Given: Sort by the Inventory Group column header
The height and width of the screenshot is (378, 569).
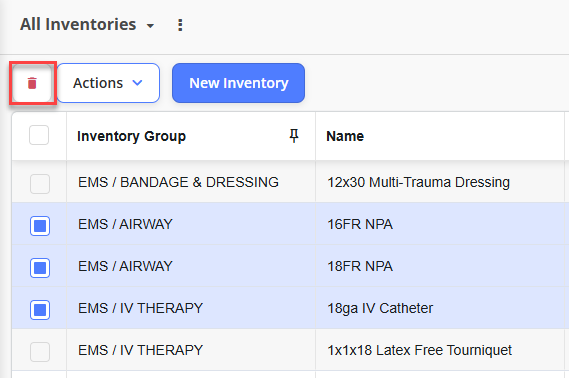Looking at the screenshot, I should [131, 136].
